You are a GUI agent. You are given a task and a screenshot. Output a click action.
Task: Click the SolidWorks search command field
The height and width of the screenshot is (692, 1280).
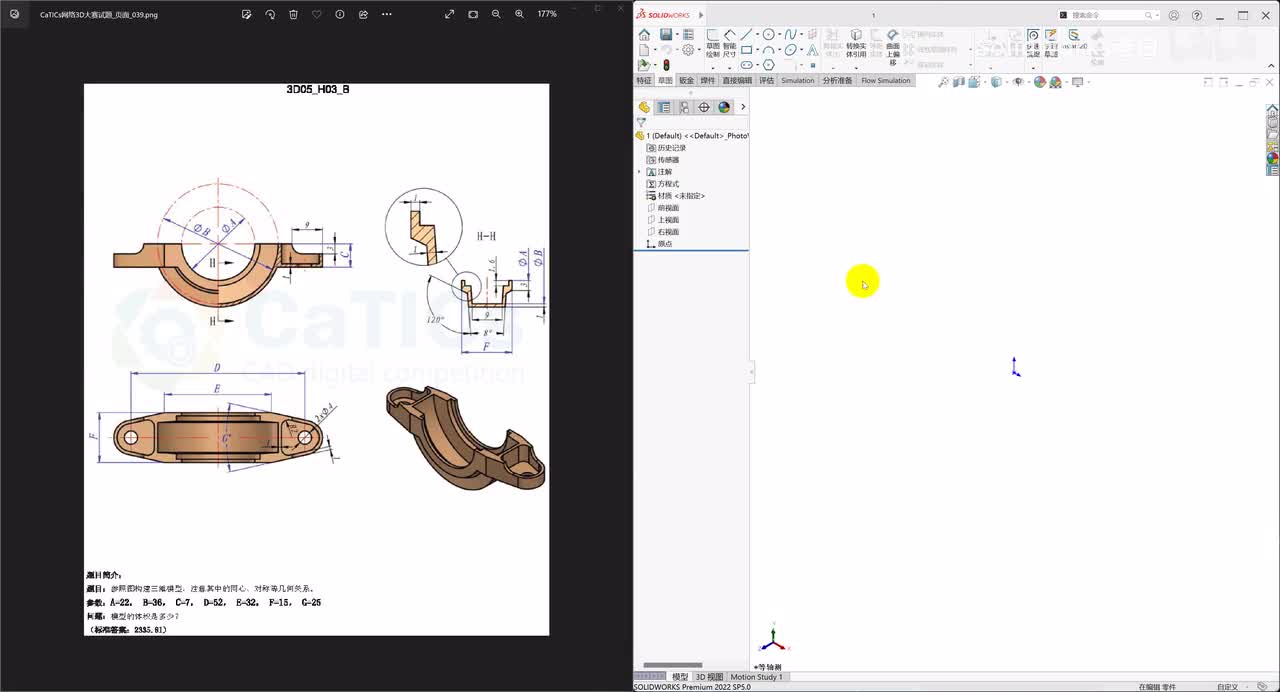[x=1108, y=15]
